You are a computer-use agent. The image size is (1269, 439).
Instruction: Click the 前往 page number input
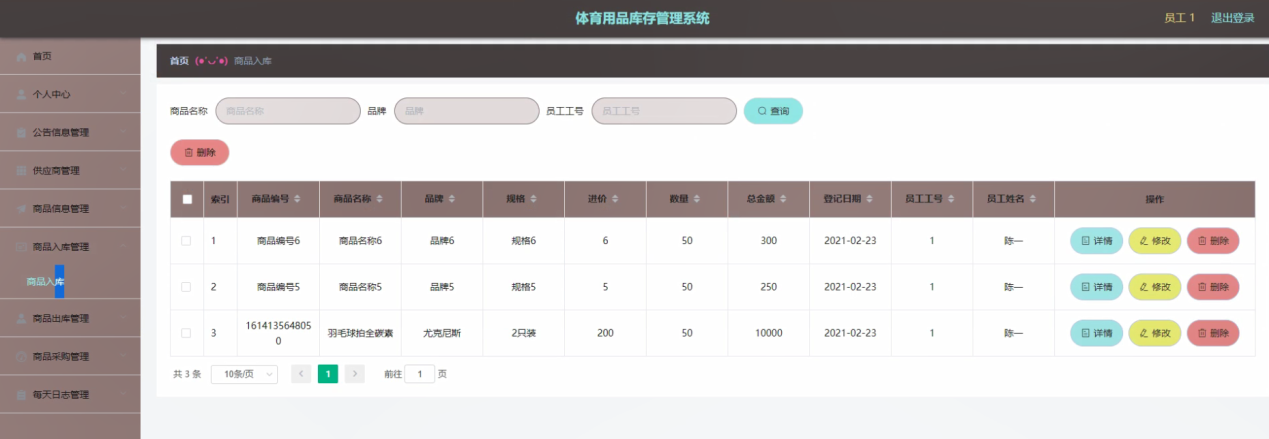(419, 374)
